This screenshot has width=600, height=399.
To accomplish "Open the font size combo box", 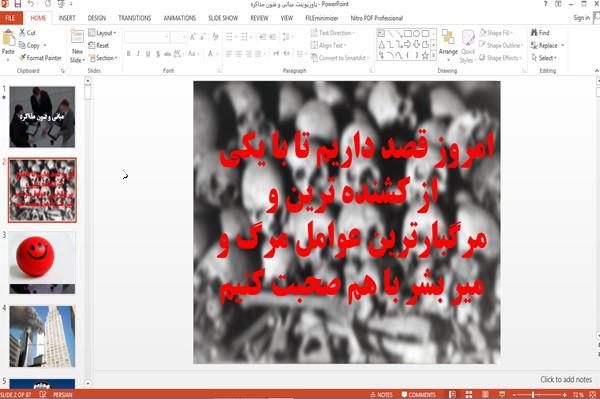I will 179,37.
